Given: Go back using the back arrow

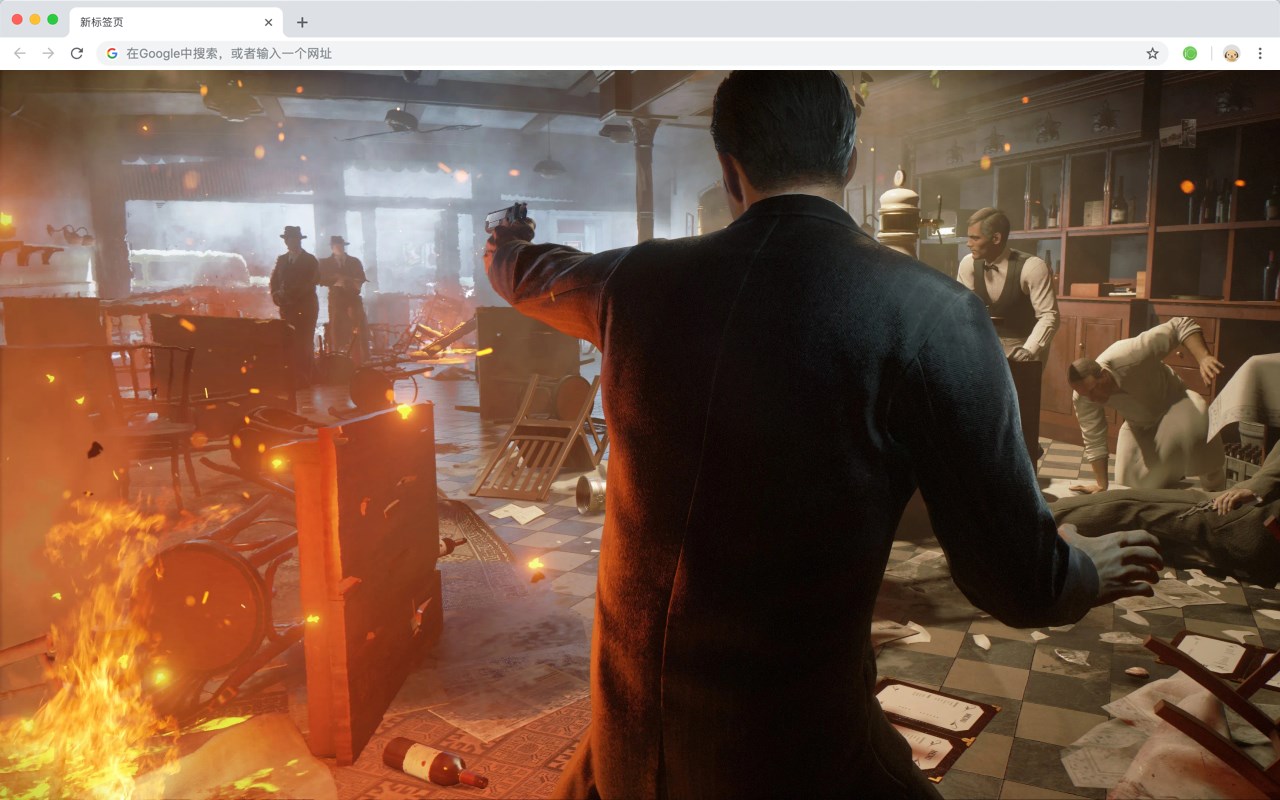Looking at the screenshot, I should point(20,53).
